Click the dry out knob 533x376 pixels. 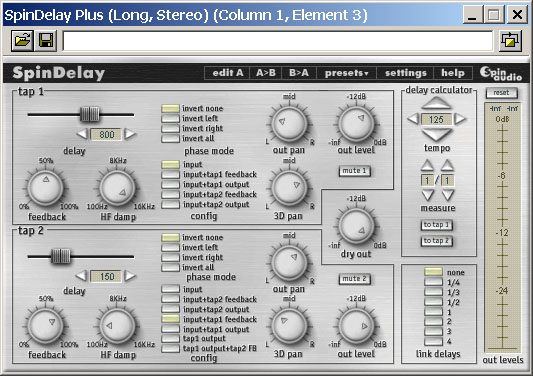pos(356,225)
